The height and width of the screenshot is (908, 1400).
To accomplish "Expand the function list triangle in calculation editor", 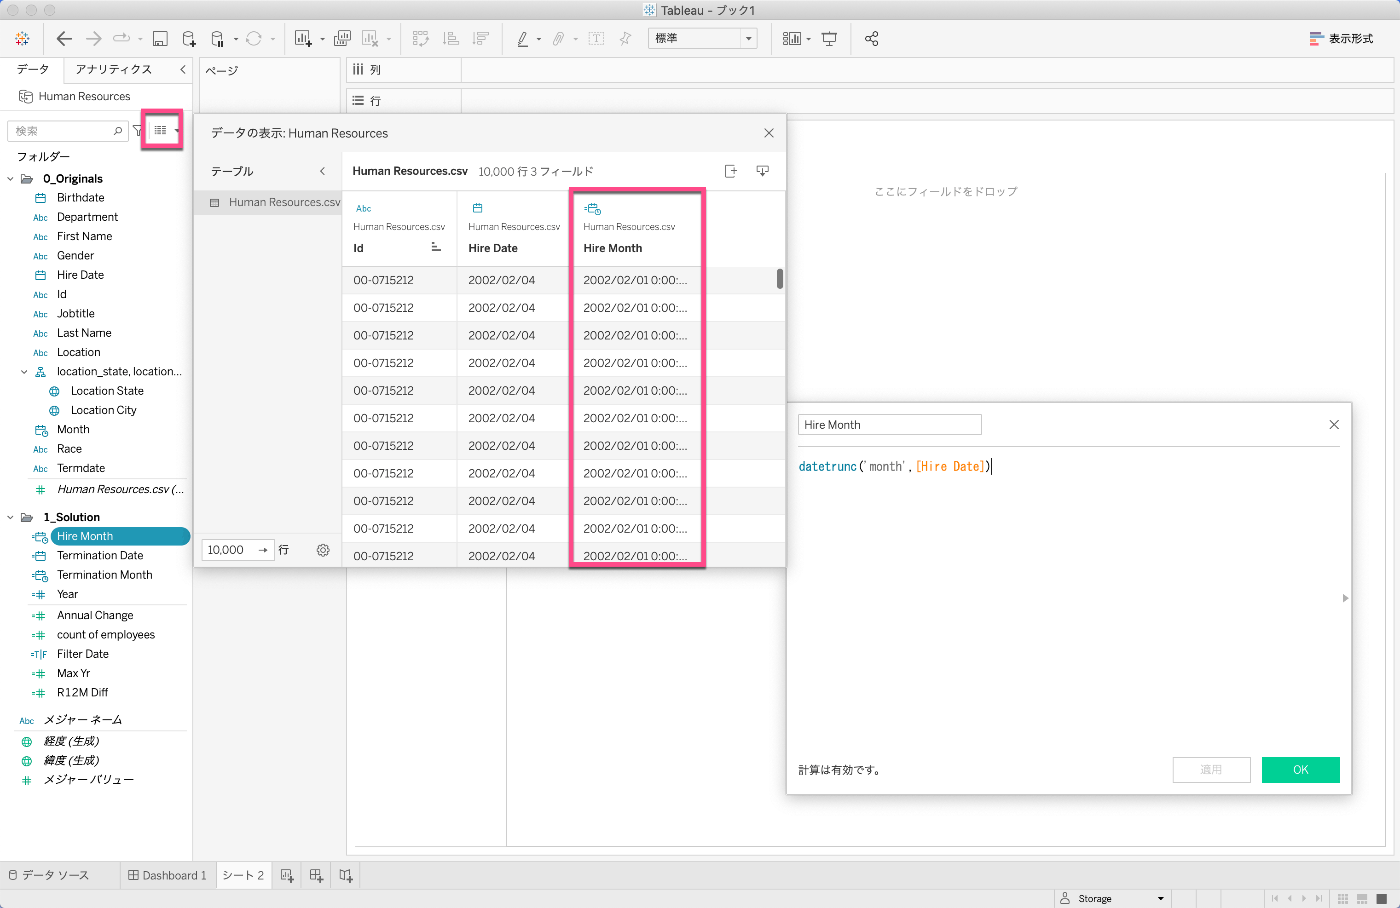I will pyautogui.click(x=1345, y=598).
